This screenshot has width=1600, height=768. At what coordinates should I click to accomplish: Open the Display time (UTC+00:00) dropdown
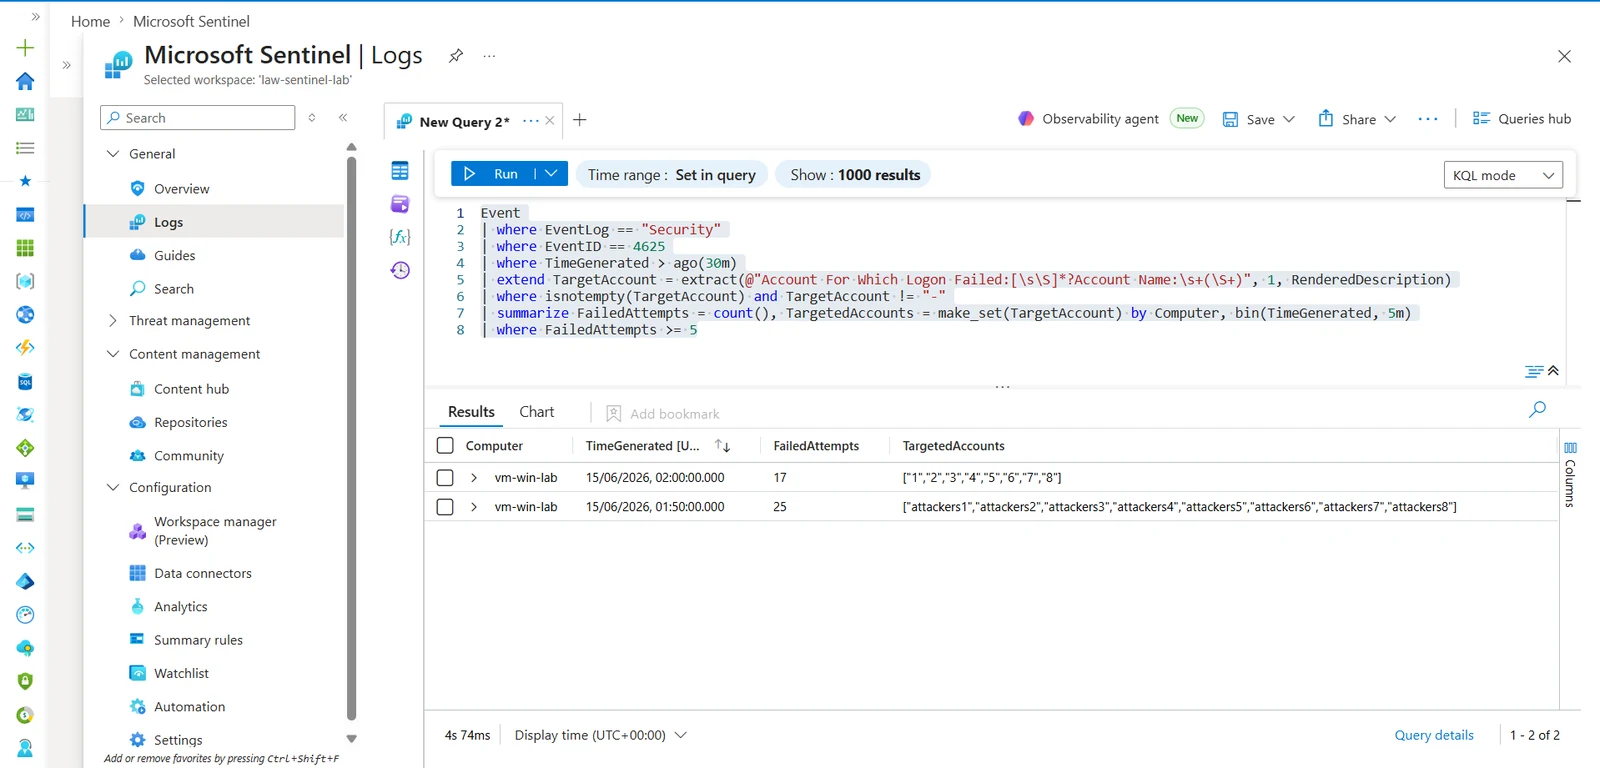click(600, 735)
